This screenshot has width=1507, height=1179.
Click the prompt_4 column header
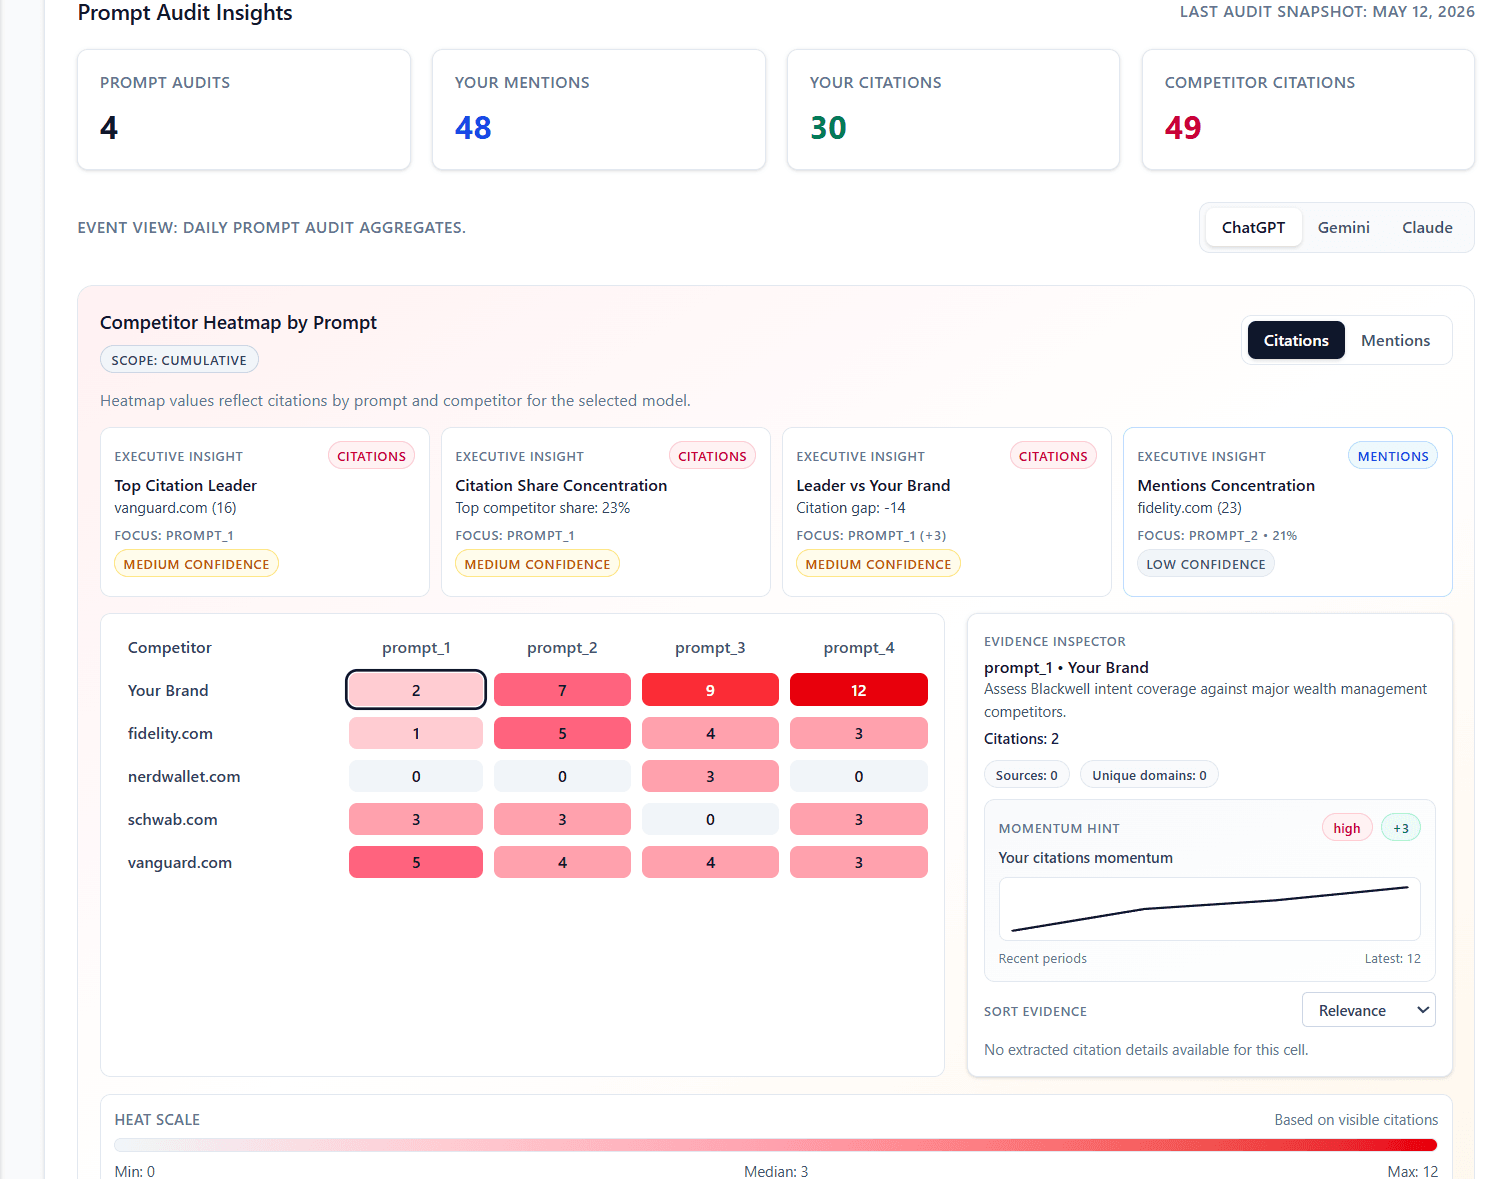click(859, 647)
